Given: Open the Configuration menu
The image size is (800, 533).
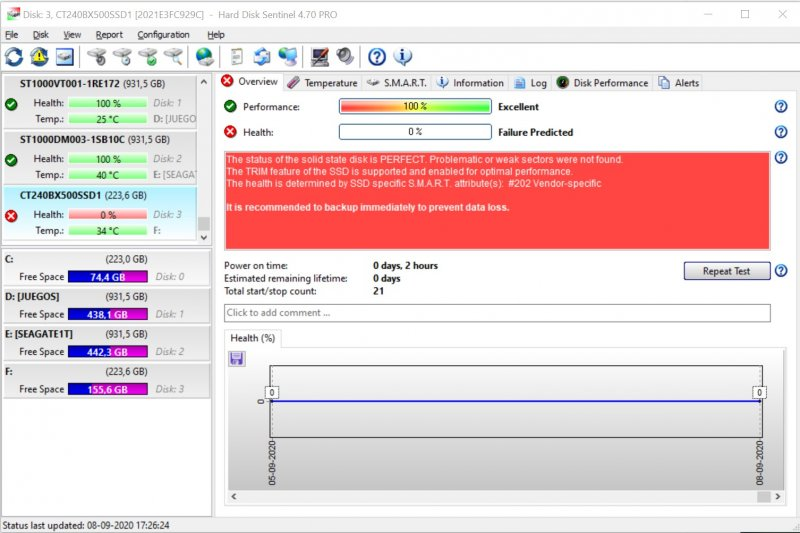Looking at the screenshot, I should click(163, 34).
